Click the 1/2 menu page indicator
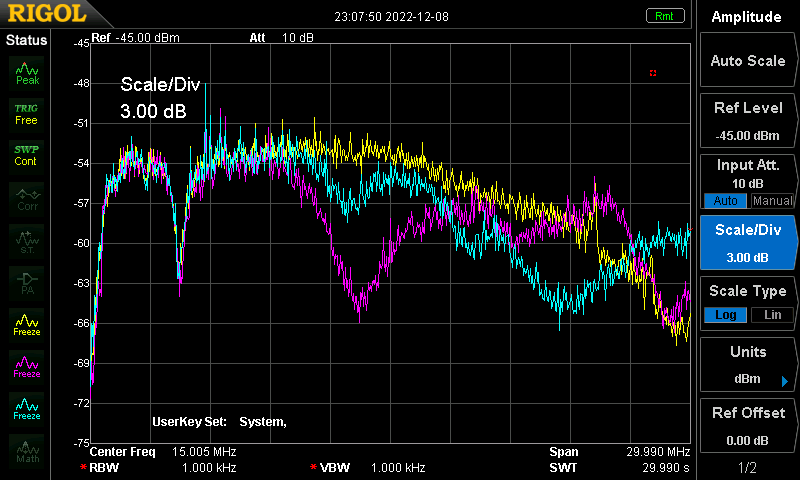 (x=747, y=467)
